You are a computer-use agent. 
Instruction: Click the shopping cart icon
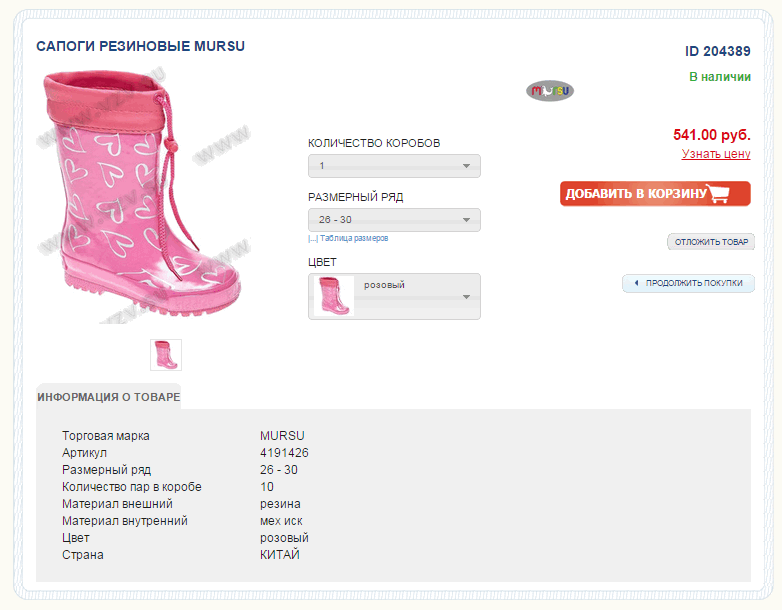pyautogui.click(x=730, y=194)
